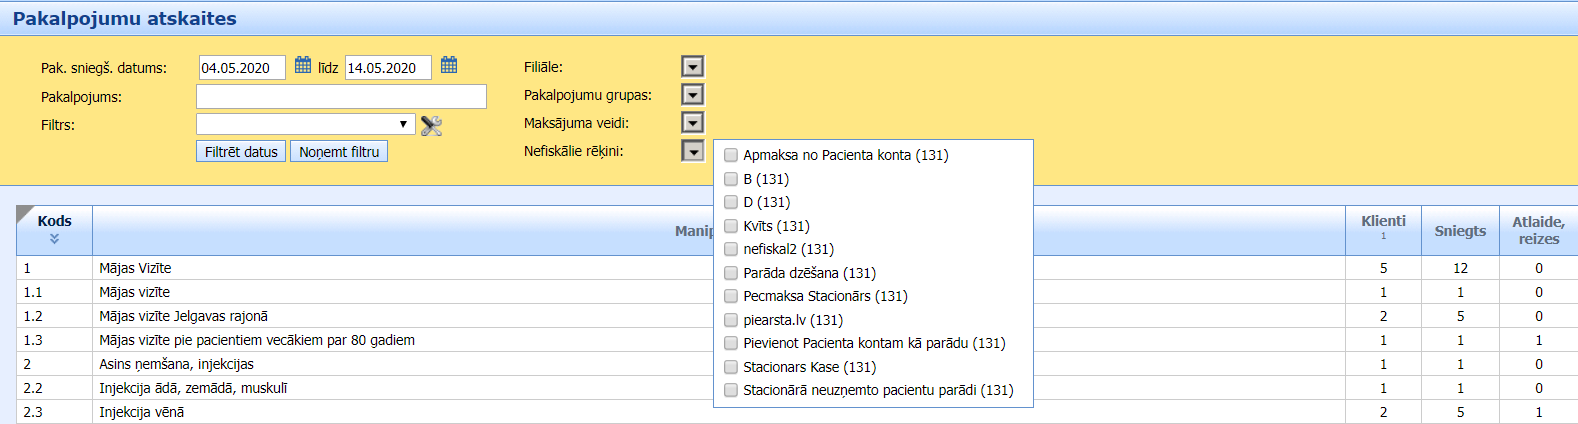Check the 'Apmaksa no Pacienta konta' checkbox
1578x424 pixels.
(731, 155)
